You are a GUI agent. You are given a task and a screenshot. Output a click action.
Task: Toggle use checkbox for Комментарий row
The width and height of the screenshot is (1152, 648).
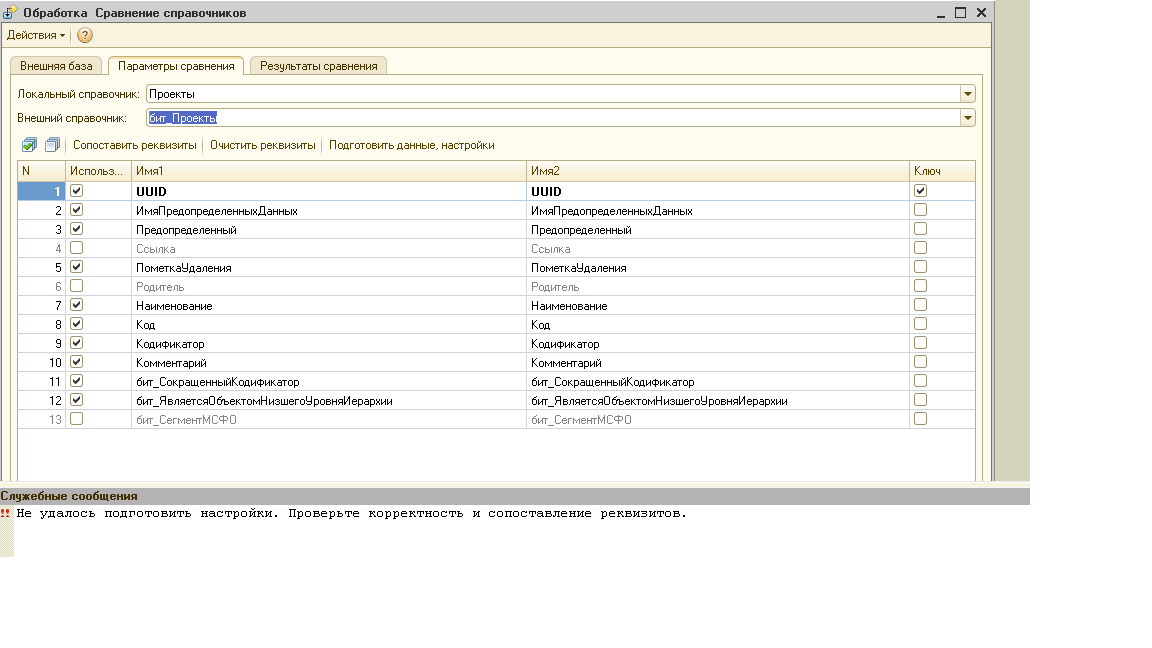coord(76,361)
